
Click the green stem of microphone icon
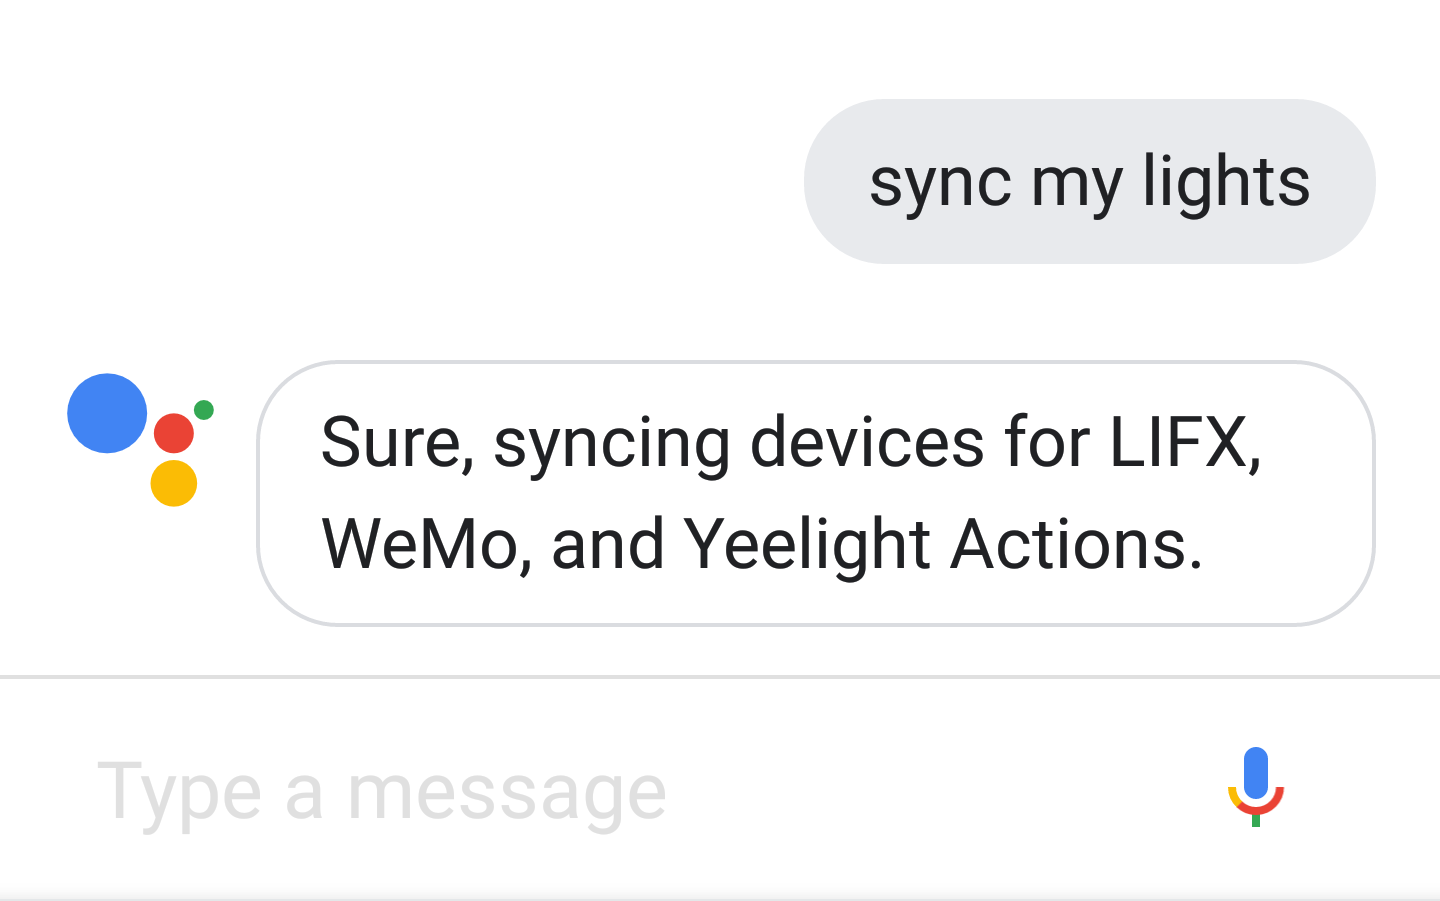1256,820
